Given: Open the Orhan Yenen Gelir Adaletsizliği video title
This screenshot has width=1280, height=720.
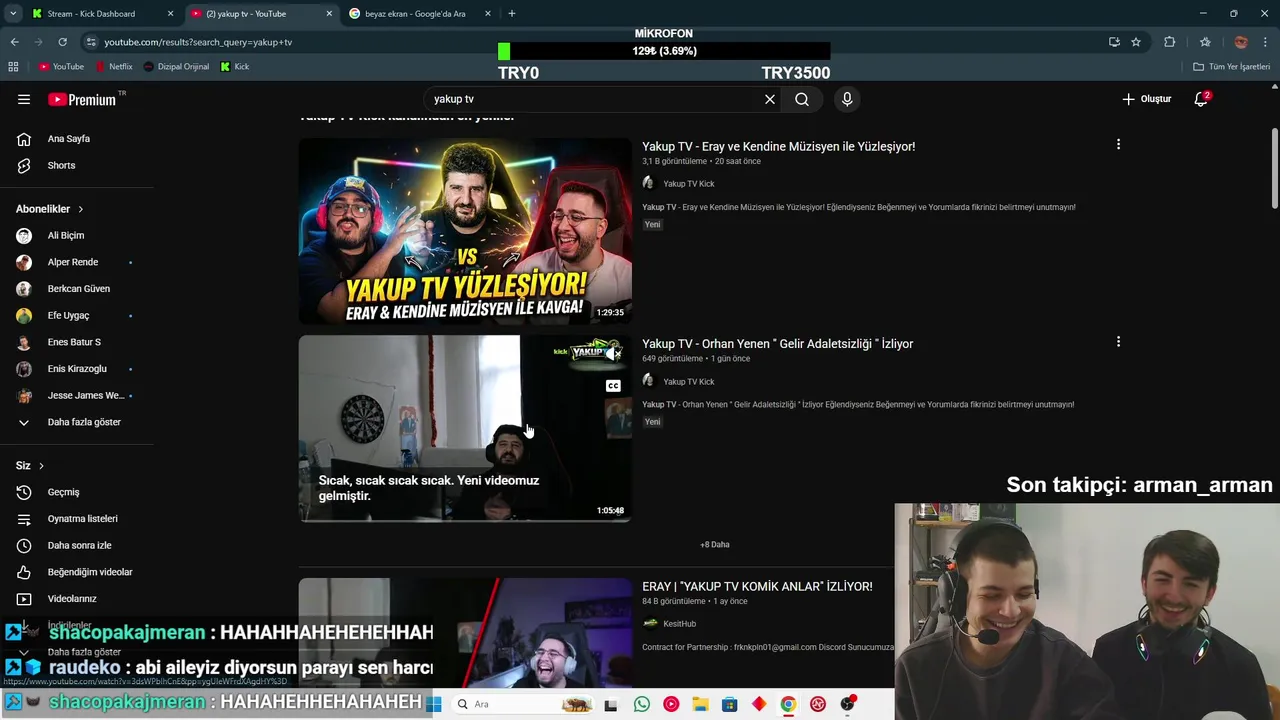Looking at the screenshot, I should [x=777, y=343].
